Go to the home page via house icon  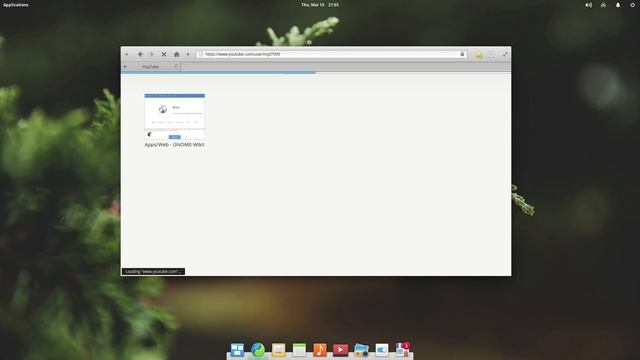tap(176, 54)
